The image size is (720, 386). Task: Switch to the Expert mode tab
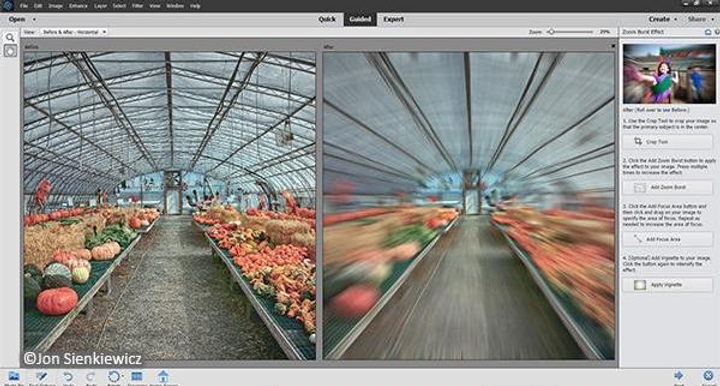coord(394,19)
